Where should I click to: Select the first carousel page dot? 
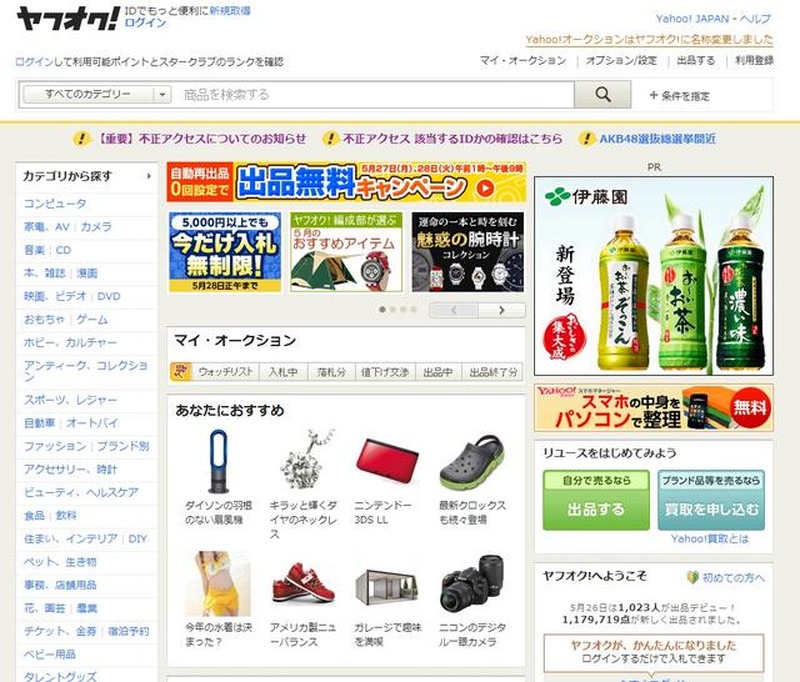pyautogui.click(x=382, y=310)
